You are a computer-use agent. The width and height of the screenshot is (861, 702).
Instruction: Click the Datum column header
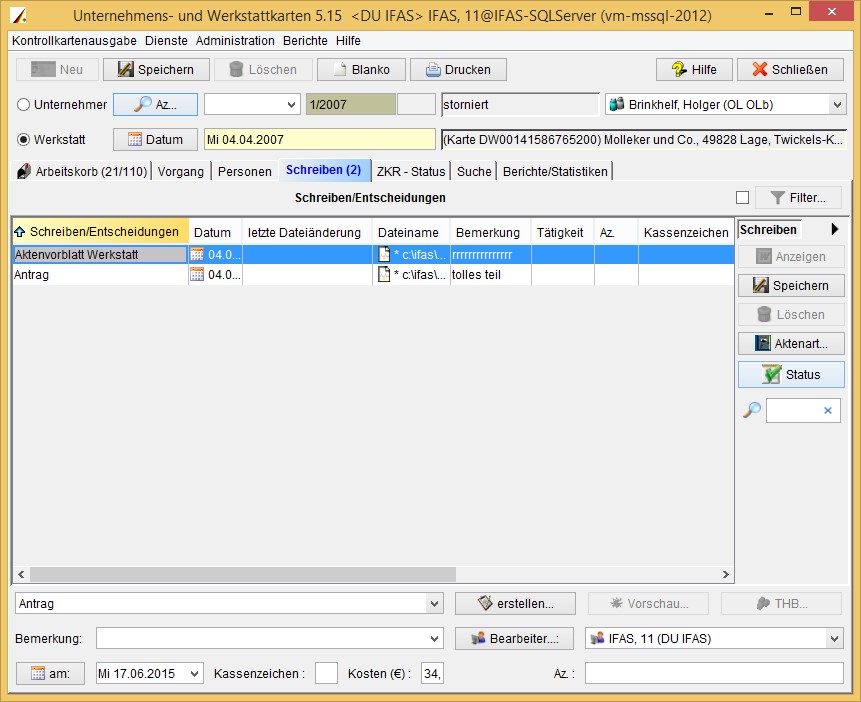pyautogui.click(x=215, y=232)
